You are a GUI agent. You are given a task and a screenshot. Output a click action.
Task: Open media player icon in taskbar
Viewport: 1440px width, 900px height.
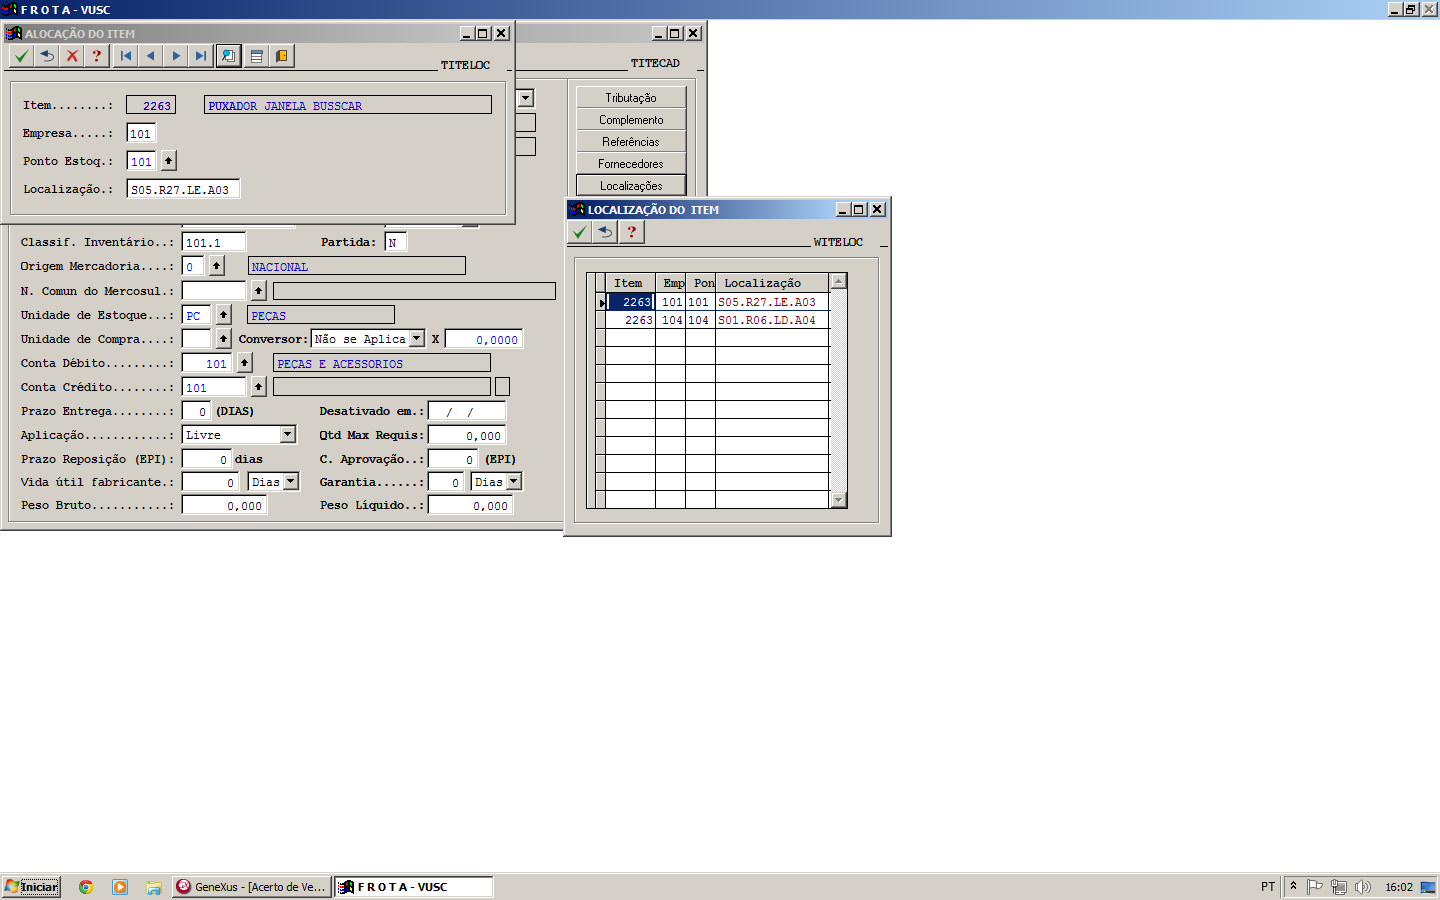pyautogui.click(x=120, y=887)
